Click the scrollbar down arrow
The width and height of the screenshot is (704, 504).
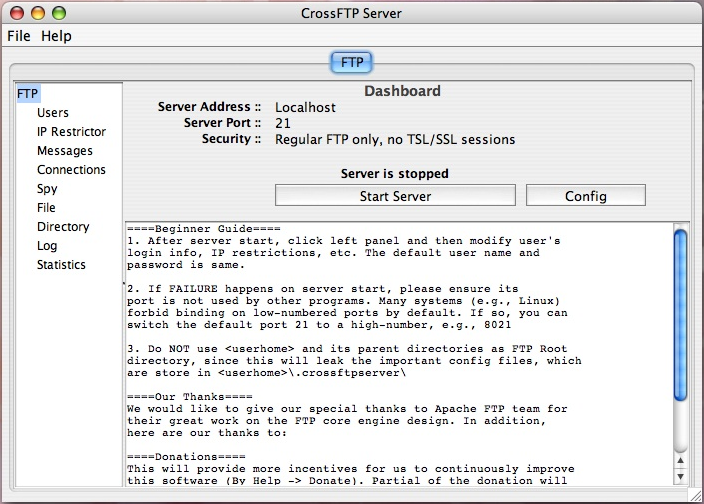tap(680, 477)
